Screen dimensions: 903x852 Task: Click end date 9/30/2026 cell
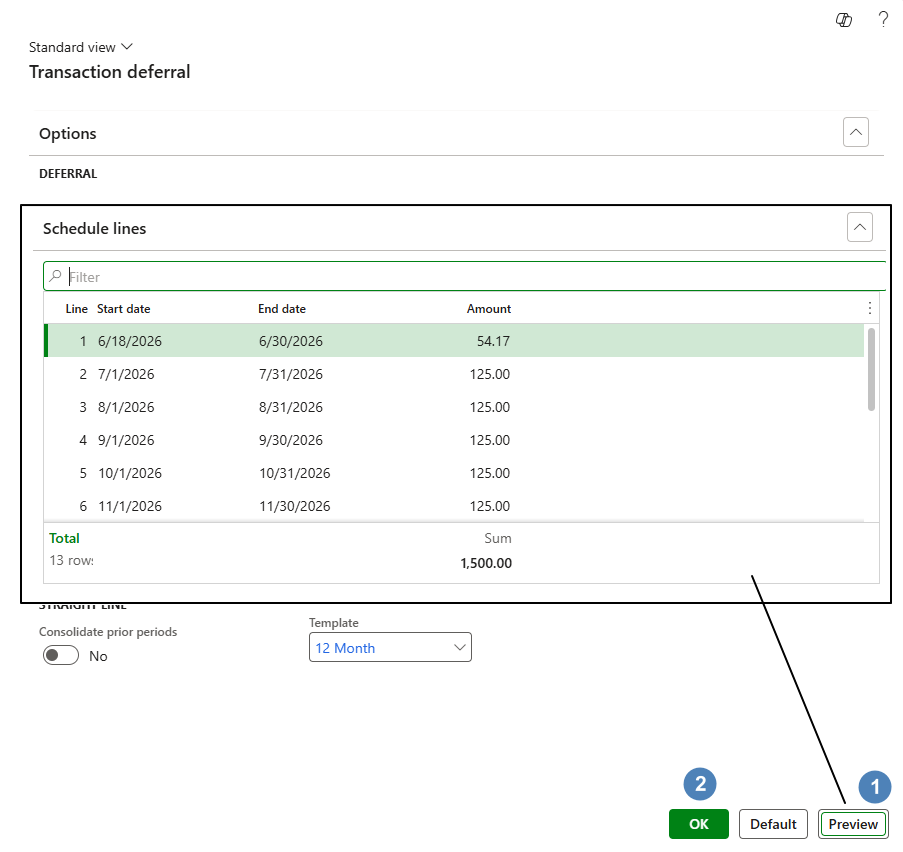coord(291,440)
